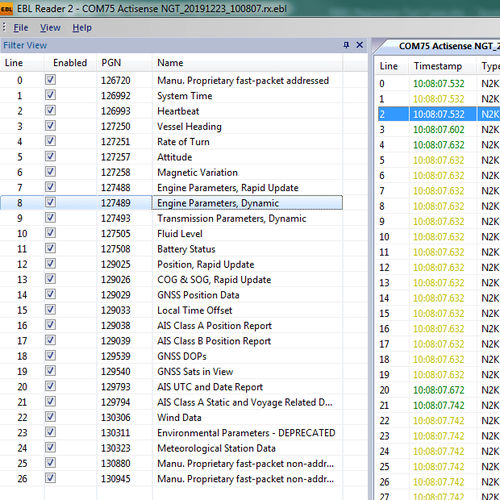The image size is (500, 500).
Task: Sort by the Enabled column header
Action: (70, 63)
